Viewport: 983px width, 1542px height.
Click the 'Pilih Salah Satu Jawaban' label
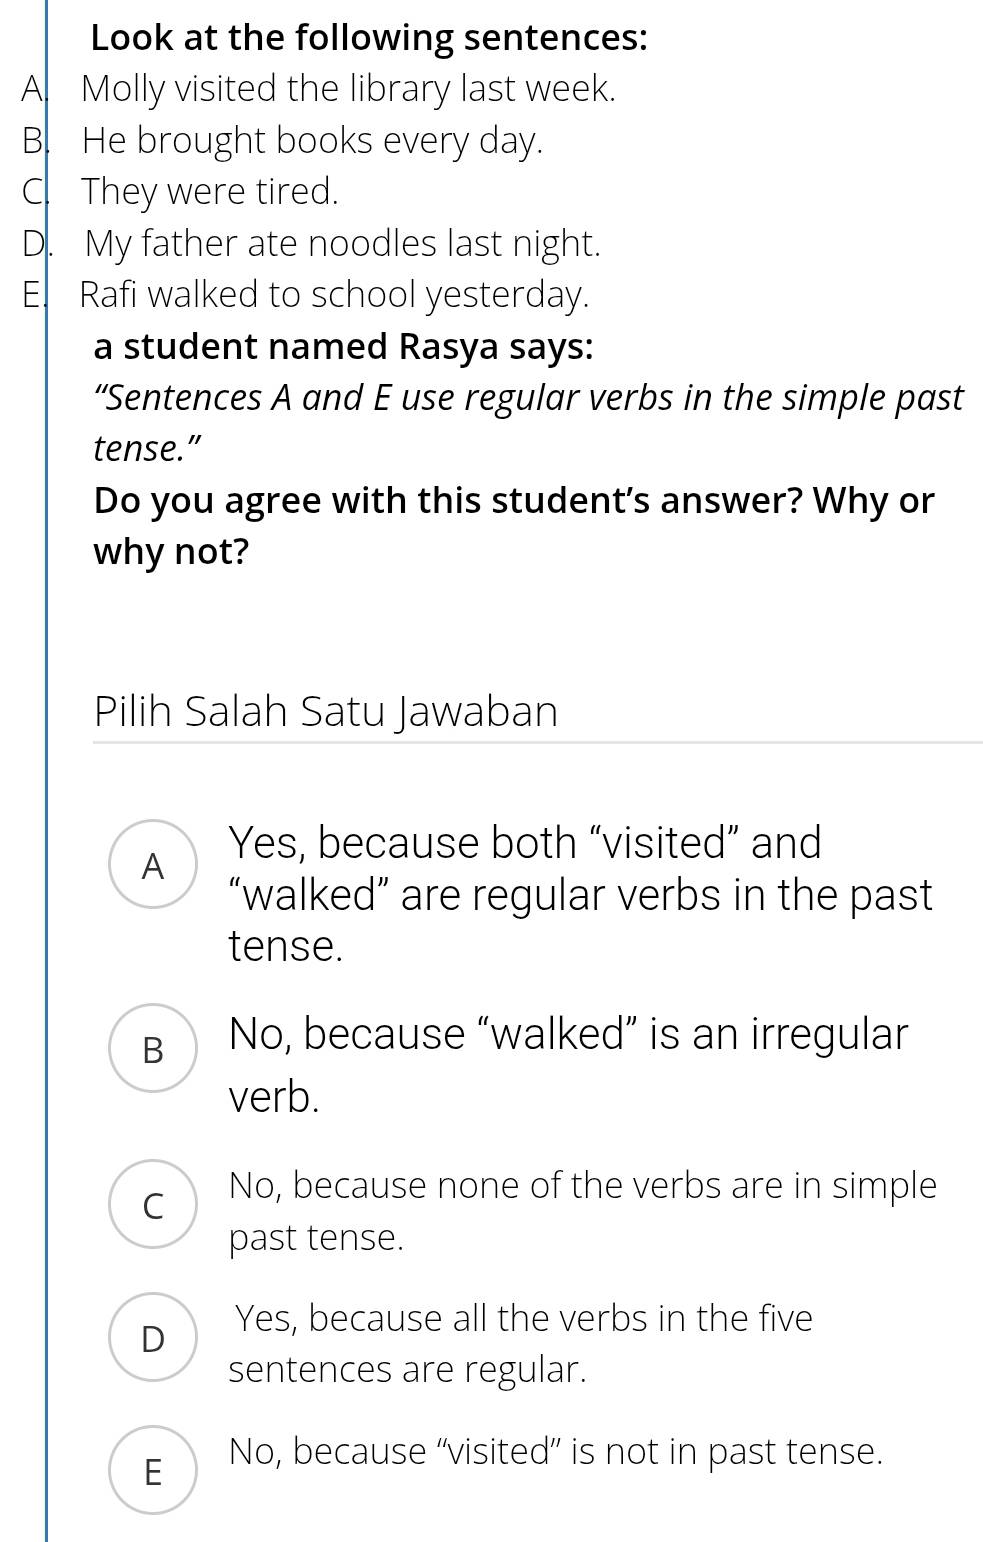(326, 711)
